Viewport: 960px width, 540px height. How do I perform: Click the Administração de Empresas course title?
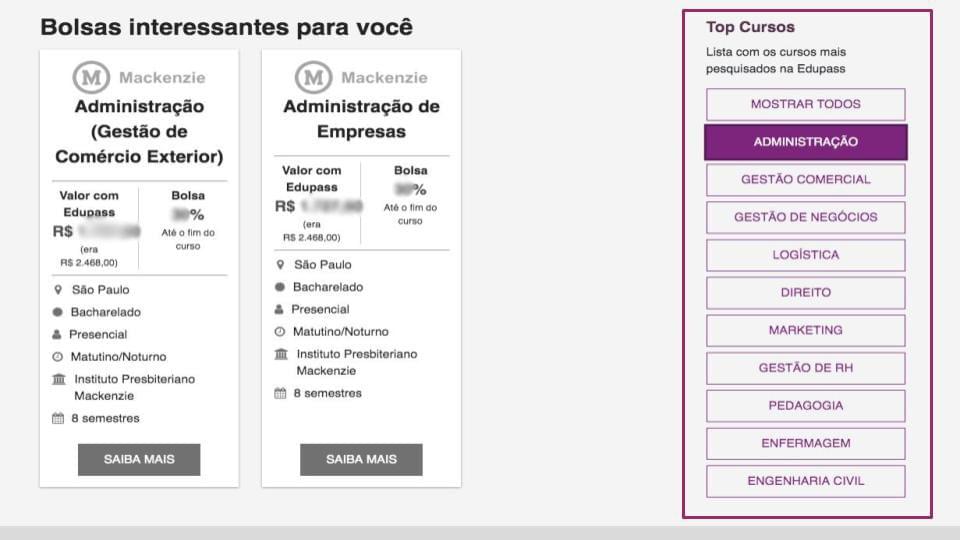(361, 119)
